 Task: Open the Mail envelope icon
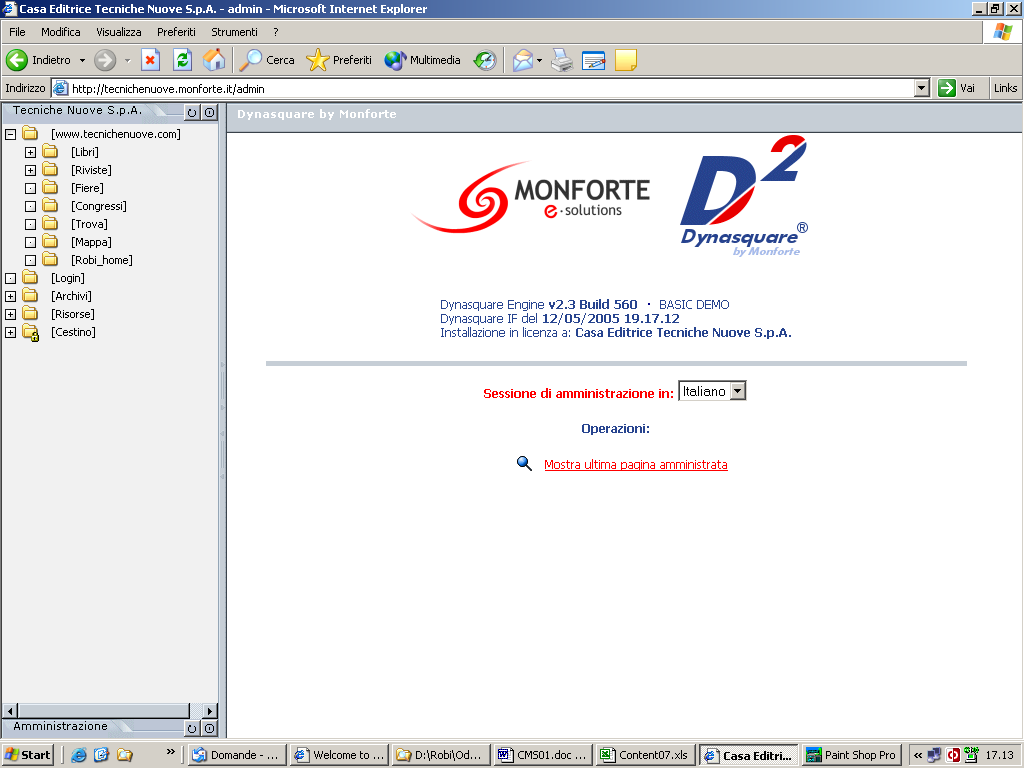click(x=523, y=60)
